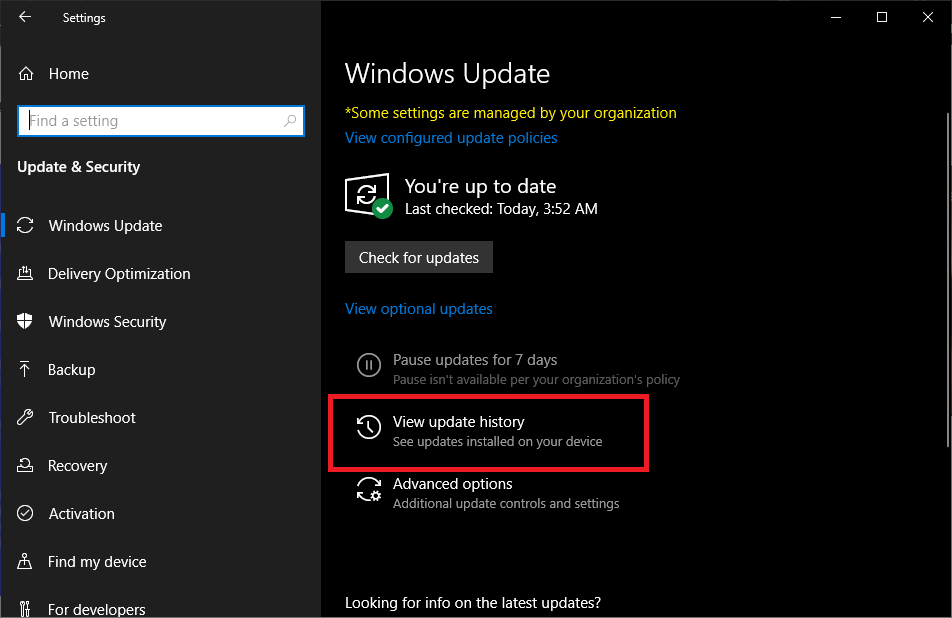Click the Home house icon

[x=26, y=73]
